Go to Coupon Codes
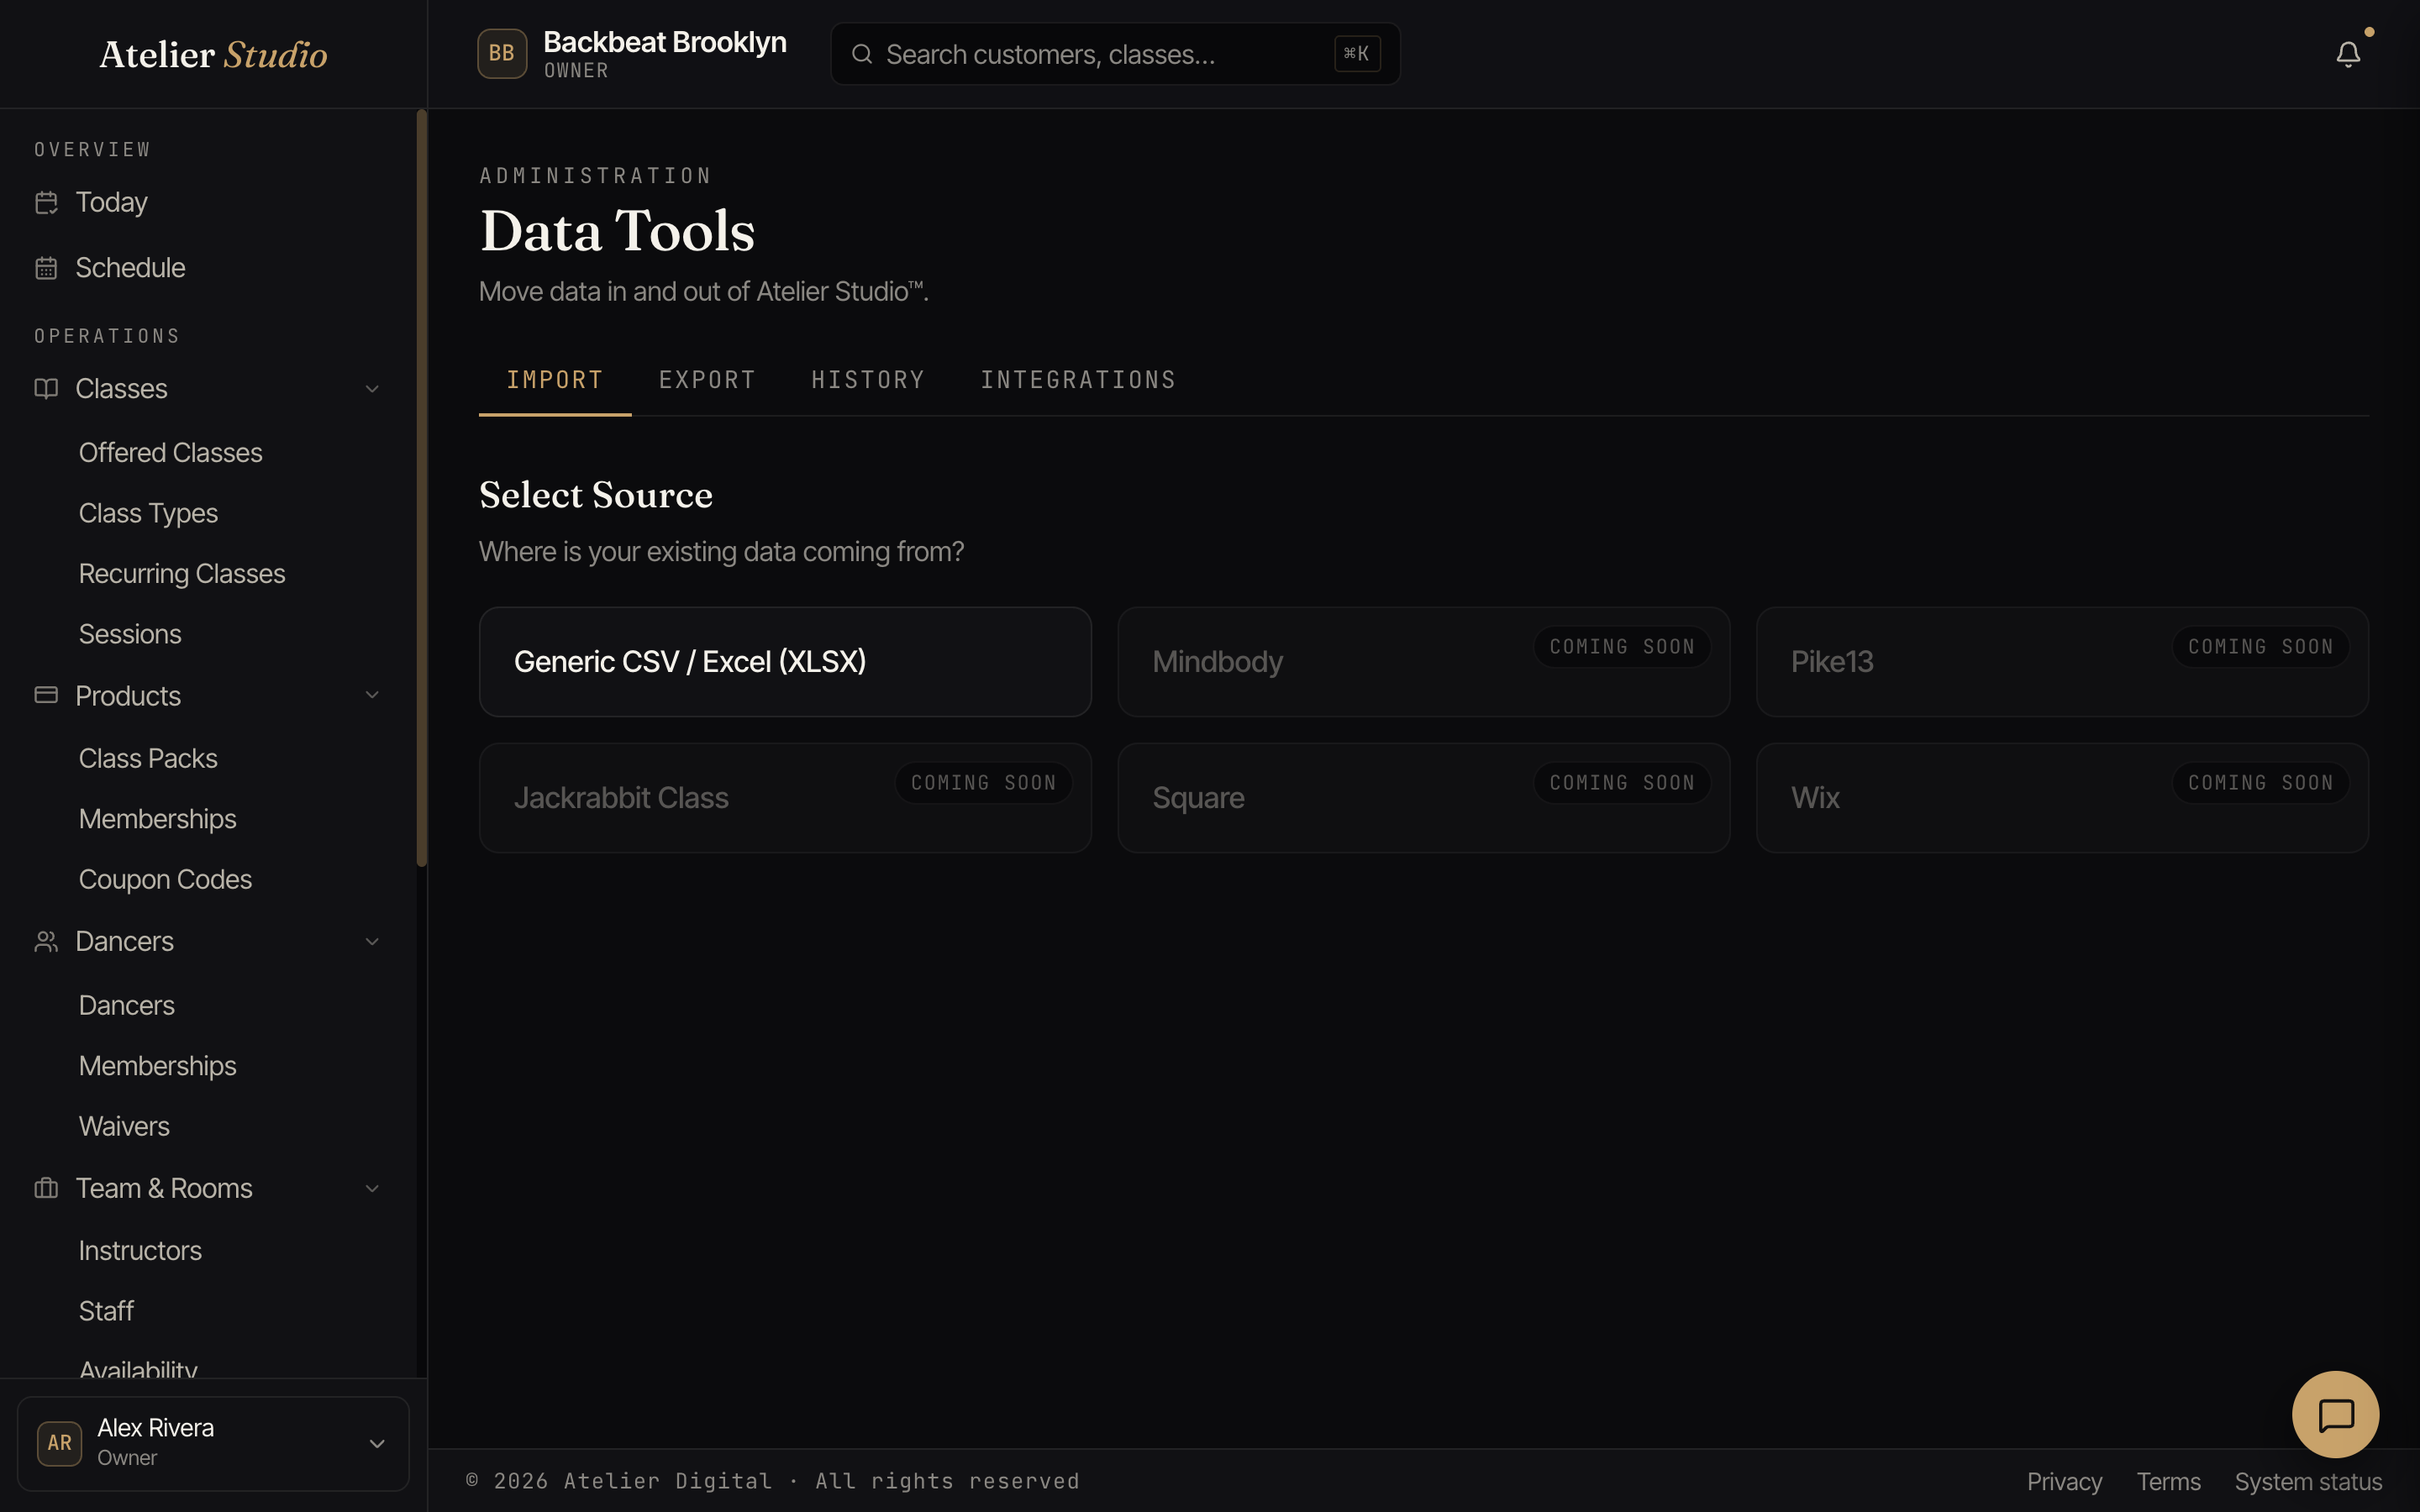 (165, 879)
